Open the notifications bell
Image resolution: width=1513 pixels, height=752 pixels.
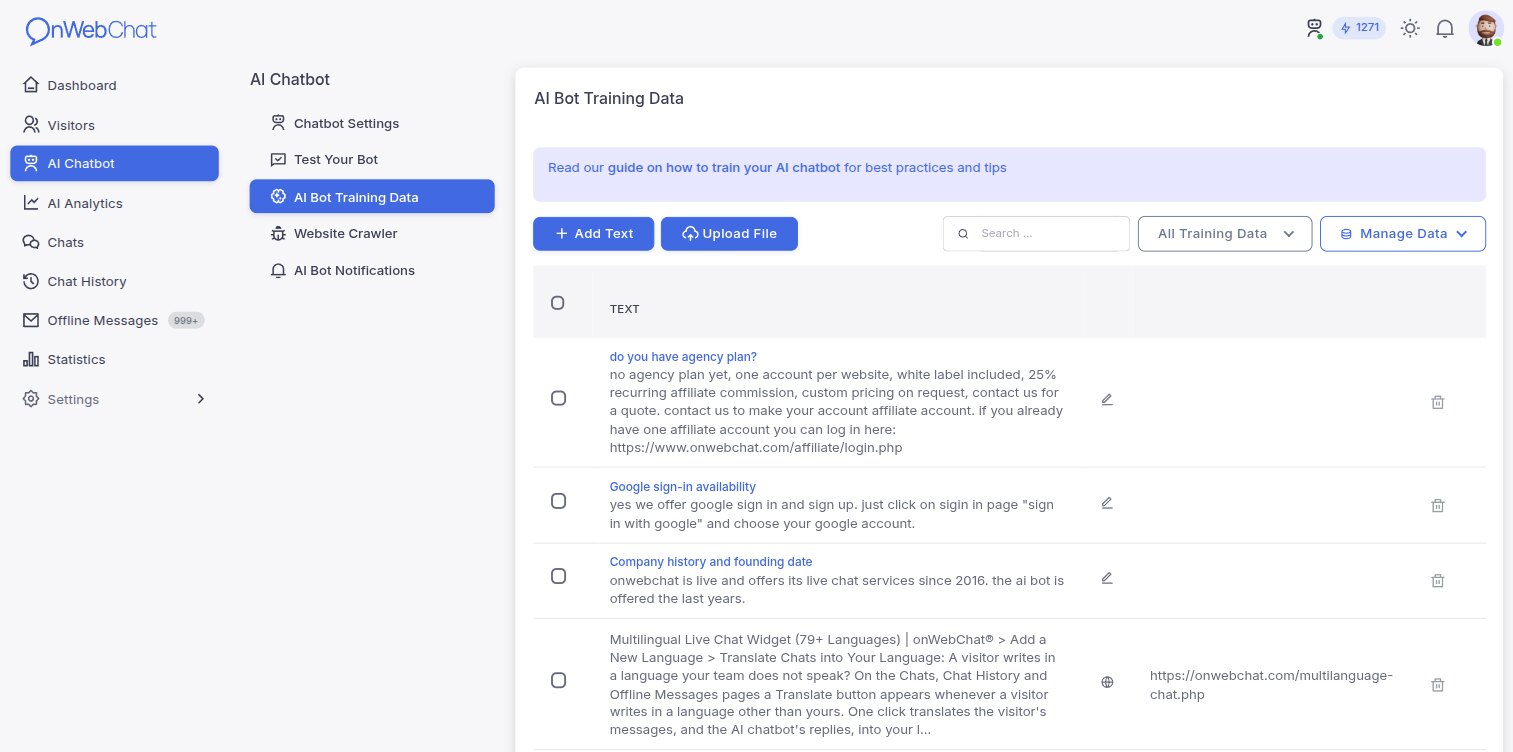(x=1445, y=28)
